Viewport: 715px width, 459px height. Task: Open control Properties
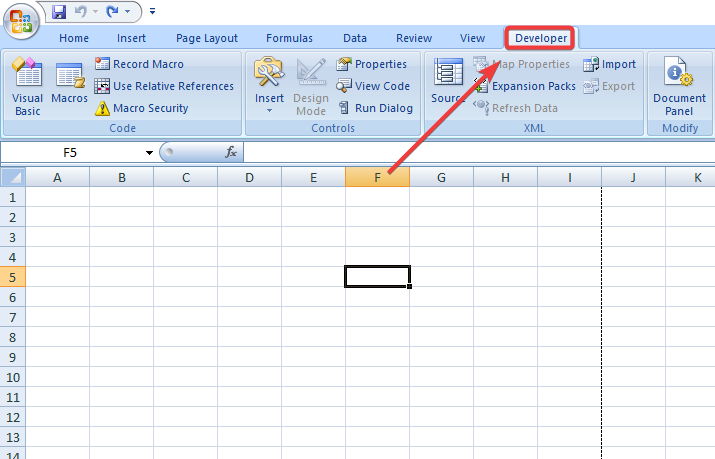(x=371, y=64)
